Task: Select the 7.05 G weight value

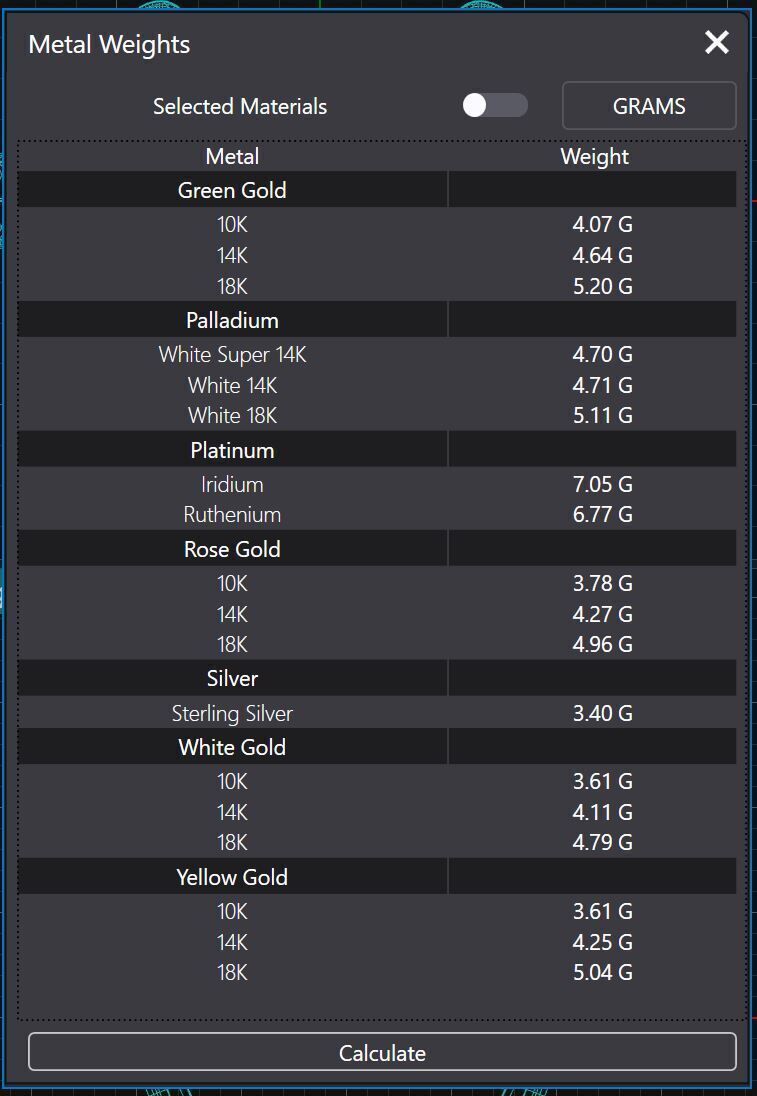Action: pos(602,485)
